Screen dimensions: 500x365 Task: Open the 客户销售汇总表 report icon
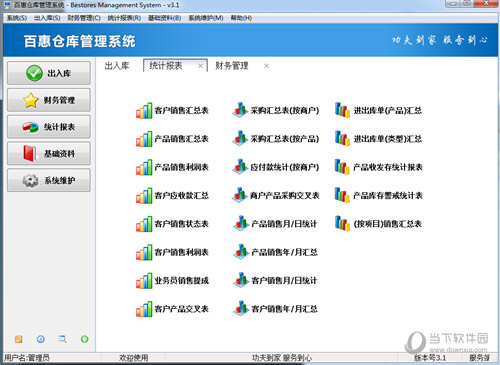(x=144, y=110)
